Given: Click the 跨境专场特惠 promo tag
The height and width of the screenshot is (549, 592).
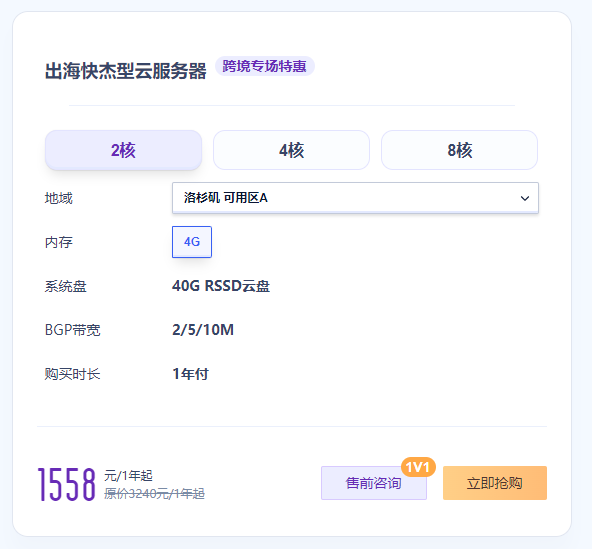Looking at the screenshot, I should 265,66.
